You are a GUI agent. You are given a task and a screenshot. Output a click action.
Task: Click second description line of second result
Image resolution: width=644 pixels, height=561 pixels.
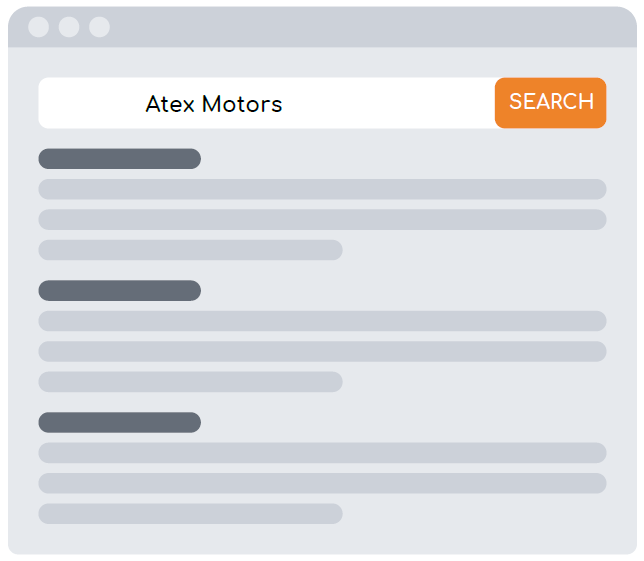322,352
